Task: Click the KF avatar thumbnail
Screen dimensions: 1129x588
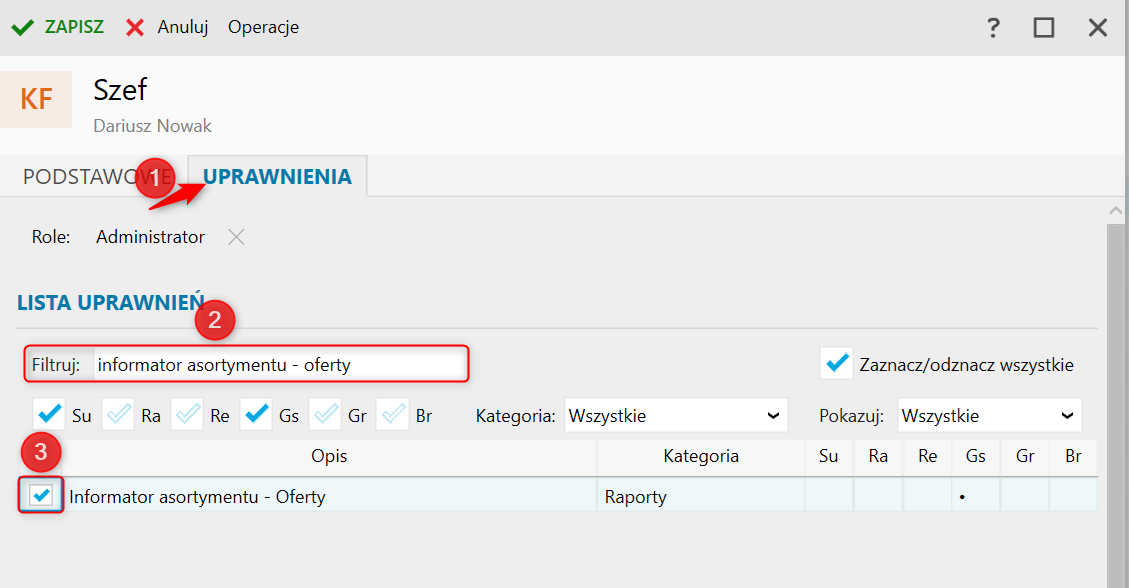Action: [x=36, y=99]
